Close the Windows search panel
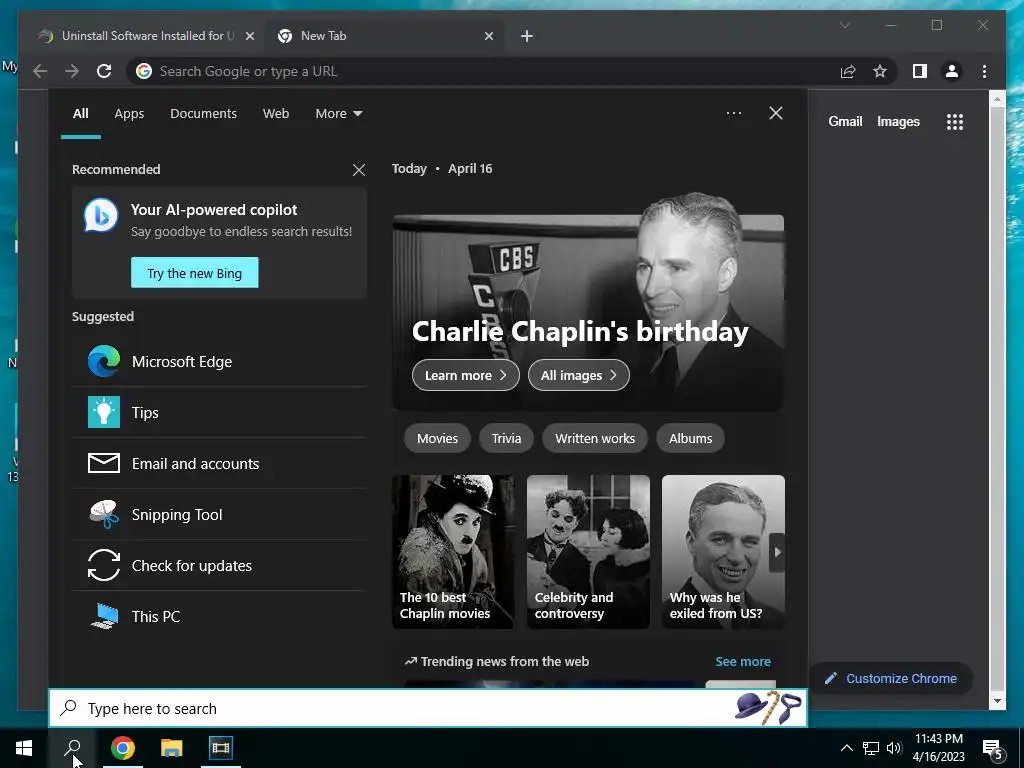 pos(776,113)
